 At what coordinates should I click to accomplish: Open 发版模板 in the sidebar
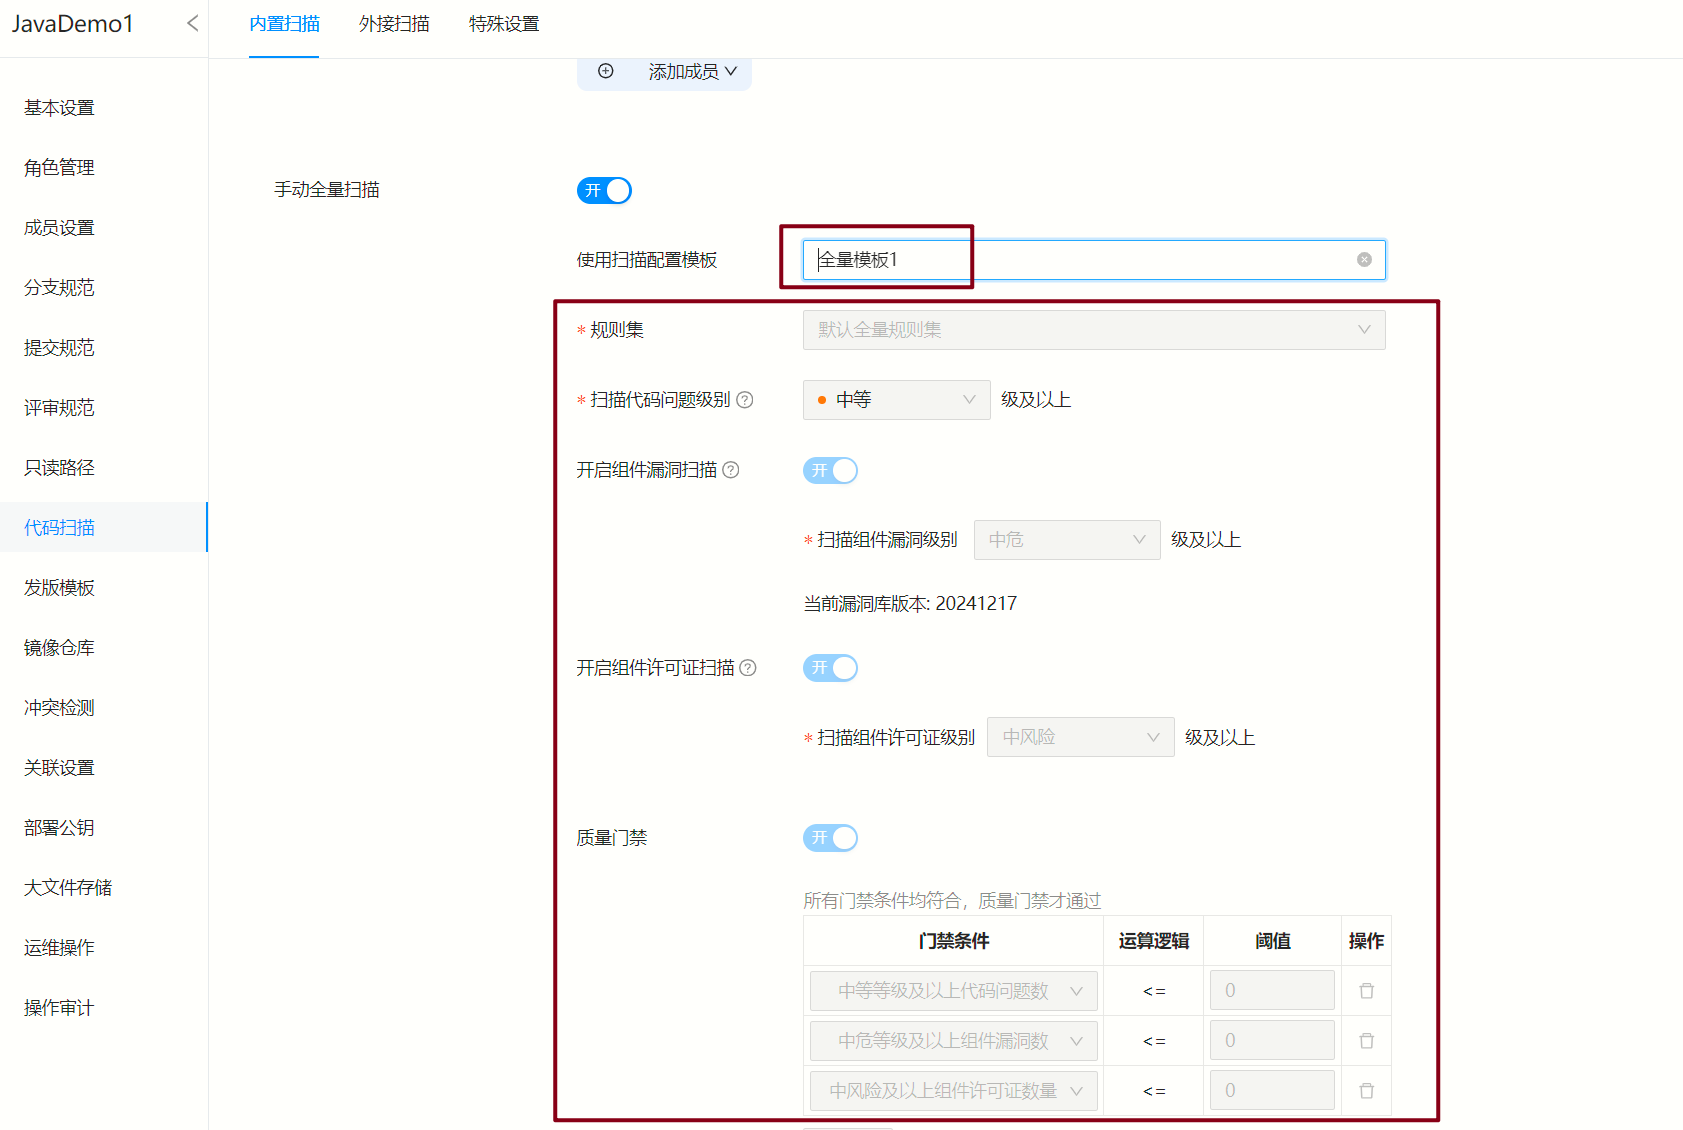59,588
